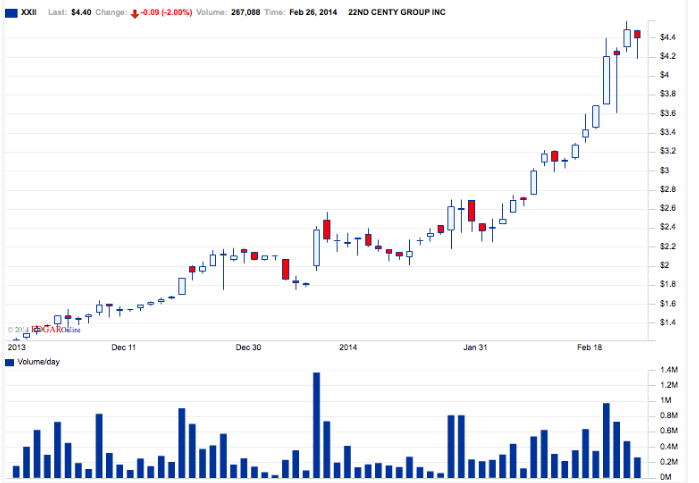Click the Feb 18 date axis label

coord(589,347)
